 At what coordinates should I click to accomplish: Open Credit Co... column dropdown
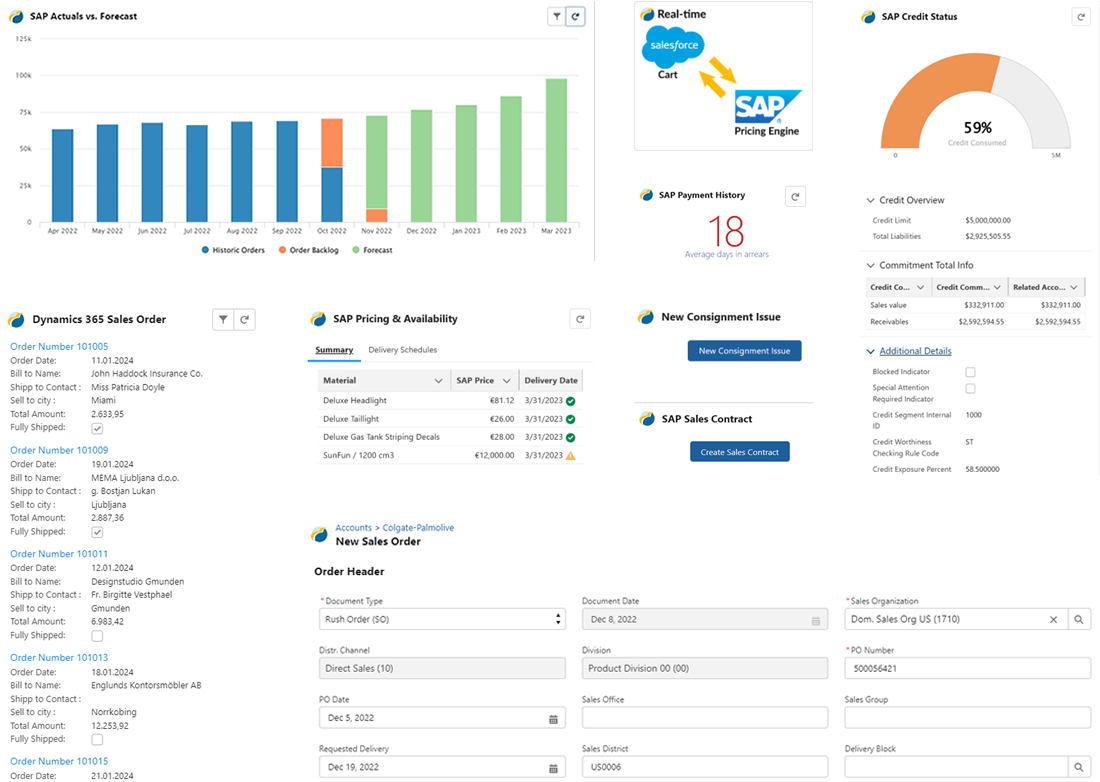coord(920,288)
